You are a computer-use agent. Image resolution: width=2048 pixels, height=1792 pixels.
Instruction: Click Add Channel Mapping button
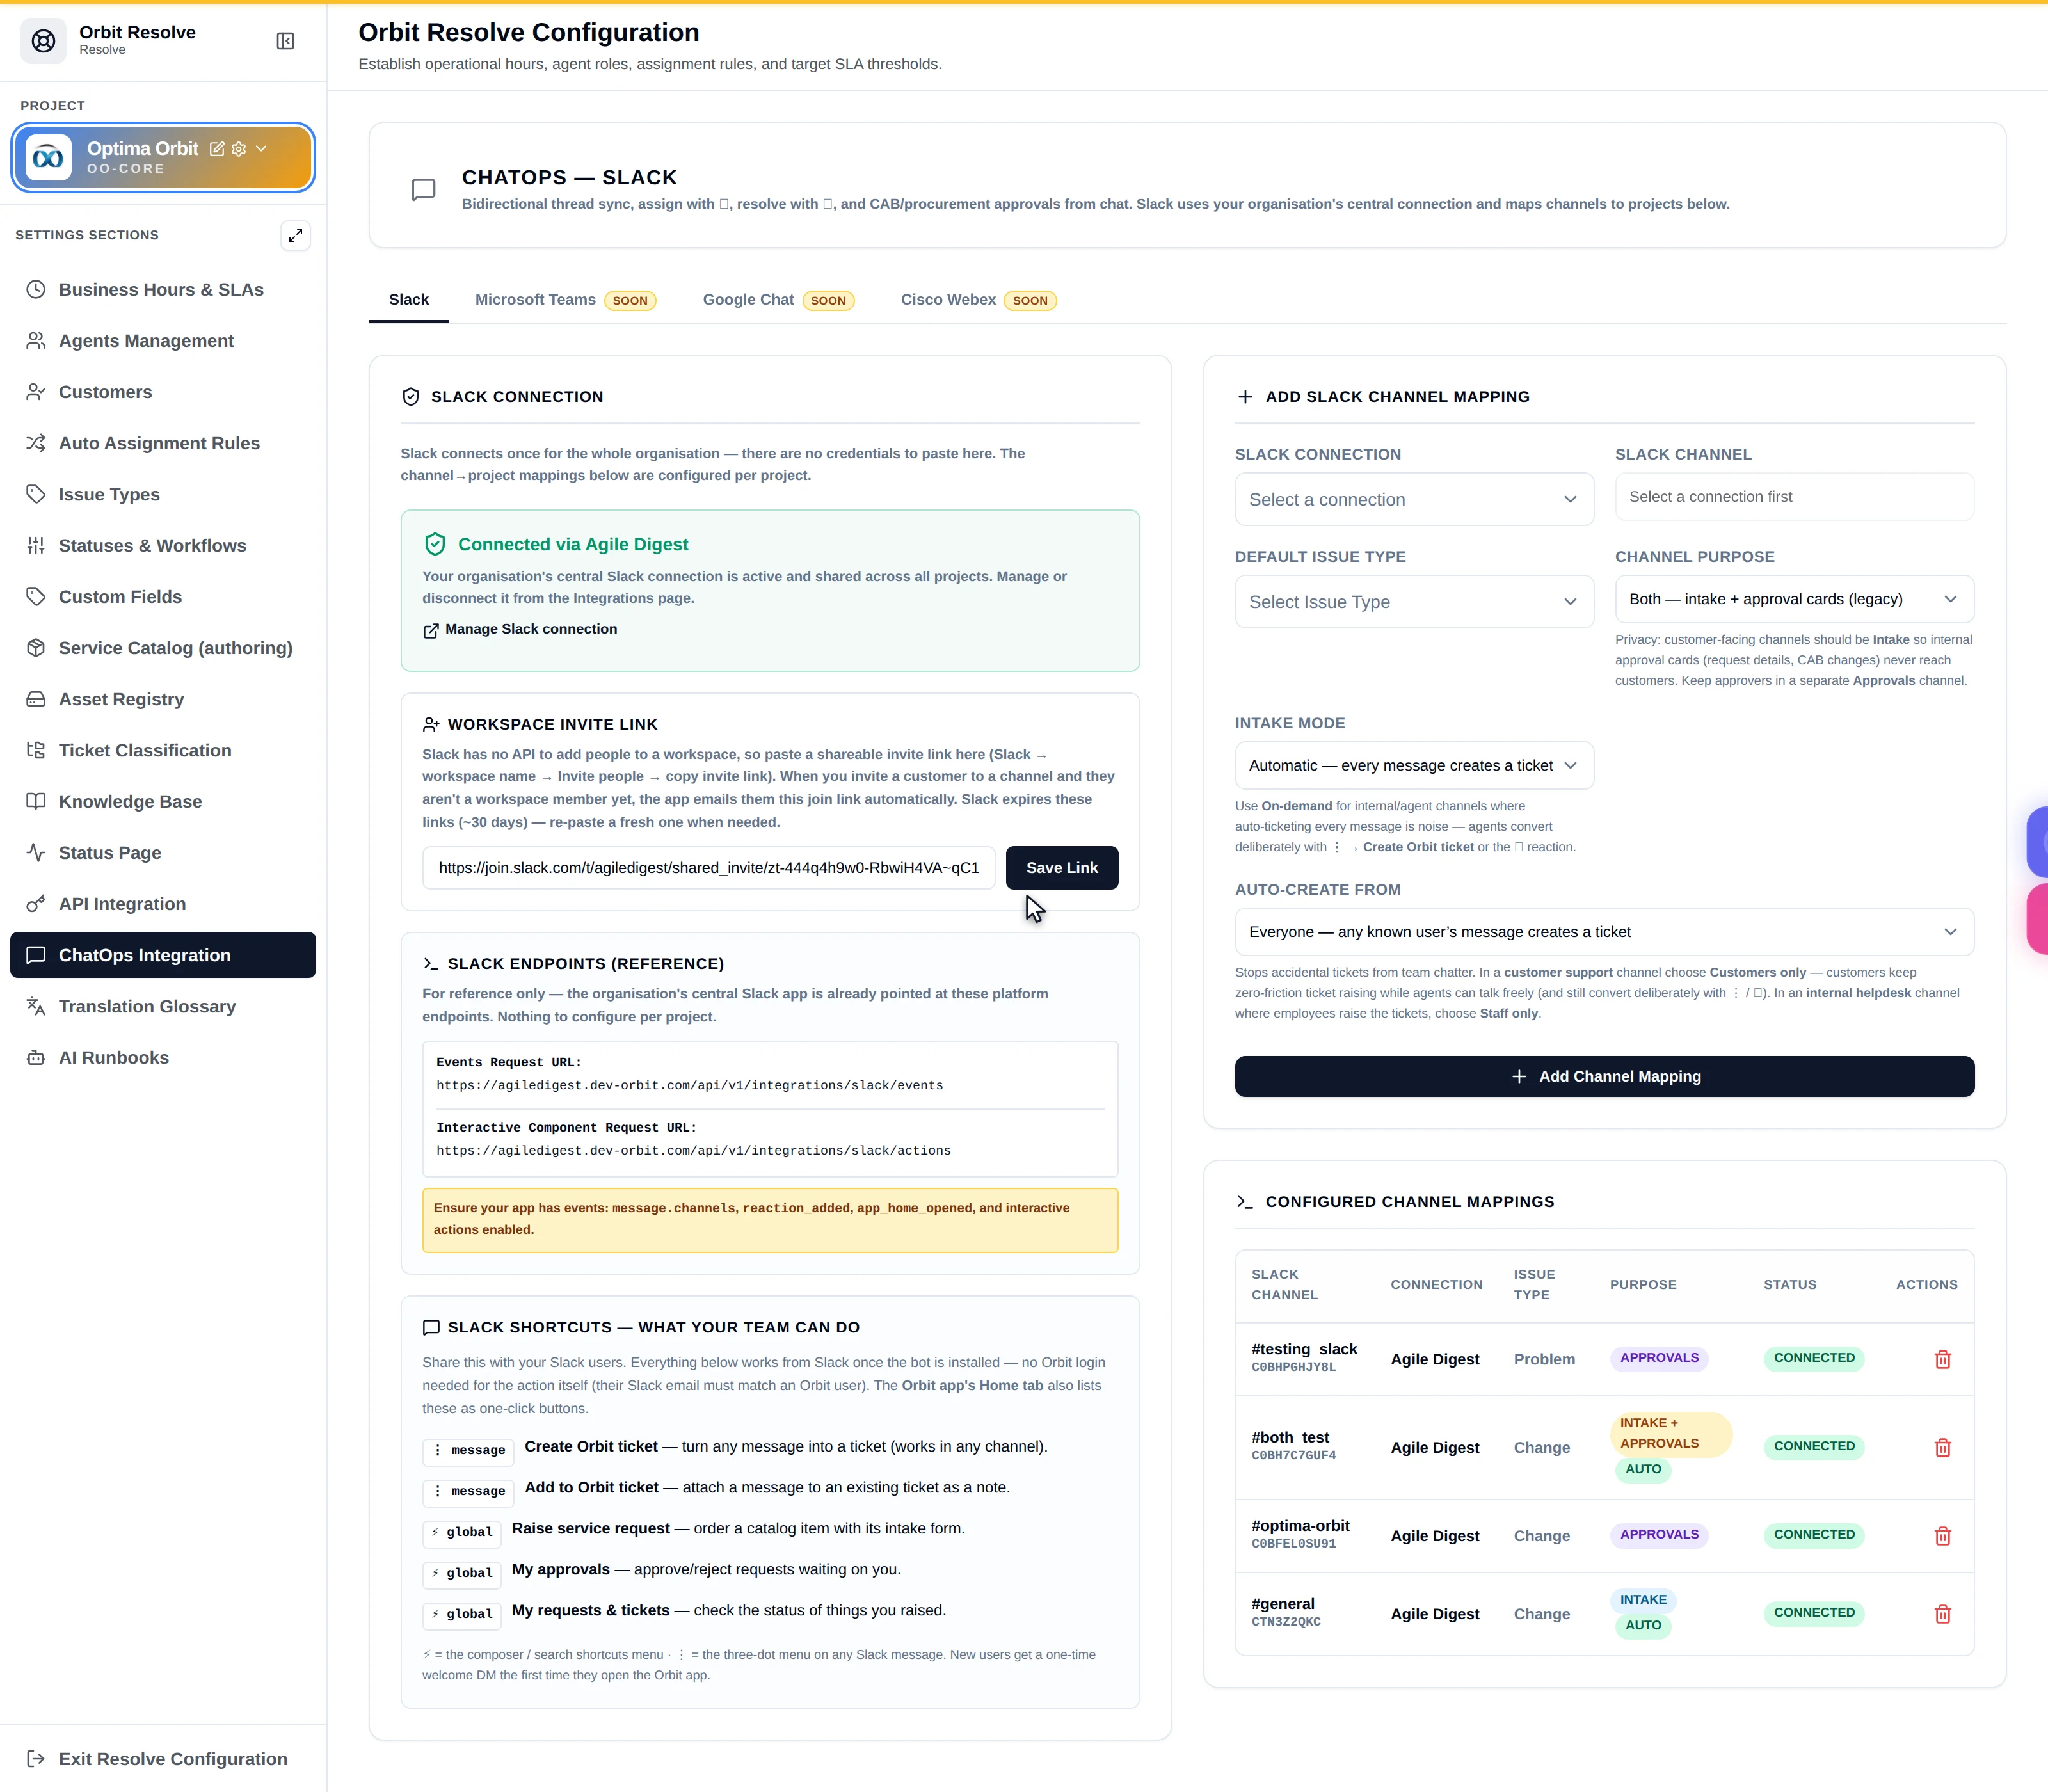pyautogui.click(x=1604, y=1077)
